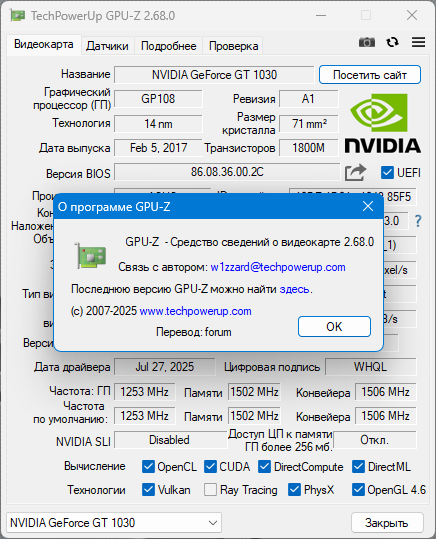Click the BIOS version field

227,172
